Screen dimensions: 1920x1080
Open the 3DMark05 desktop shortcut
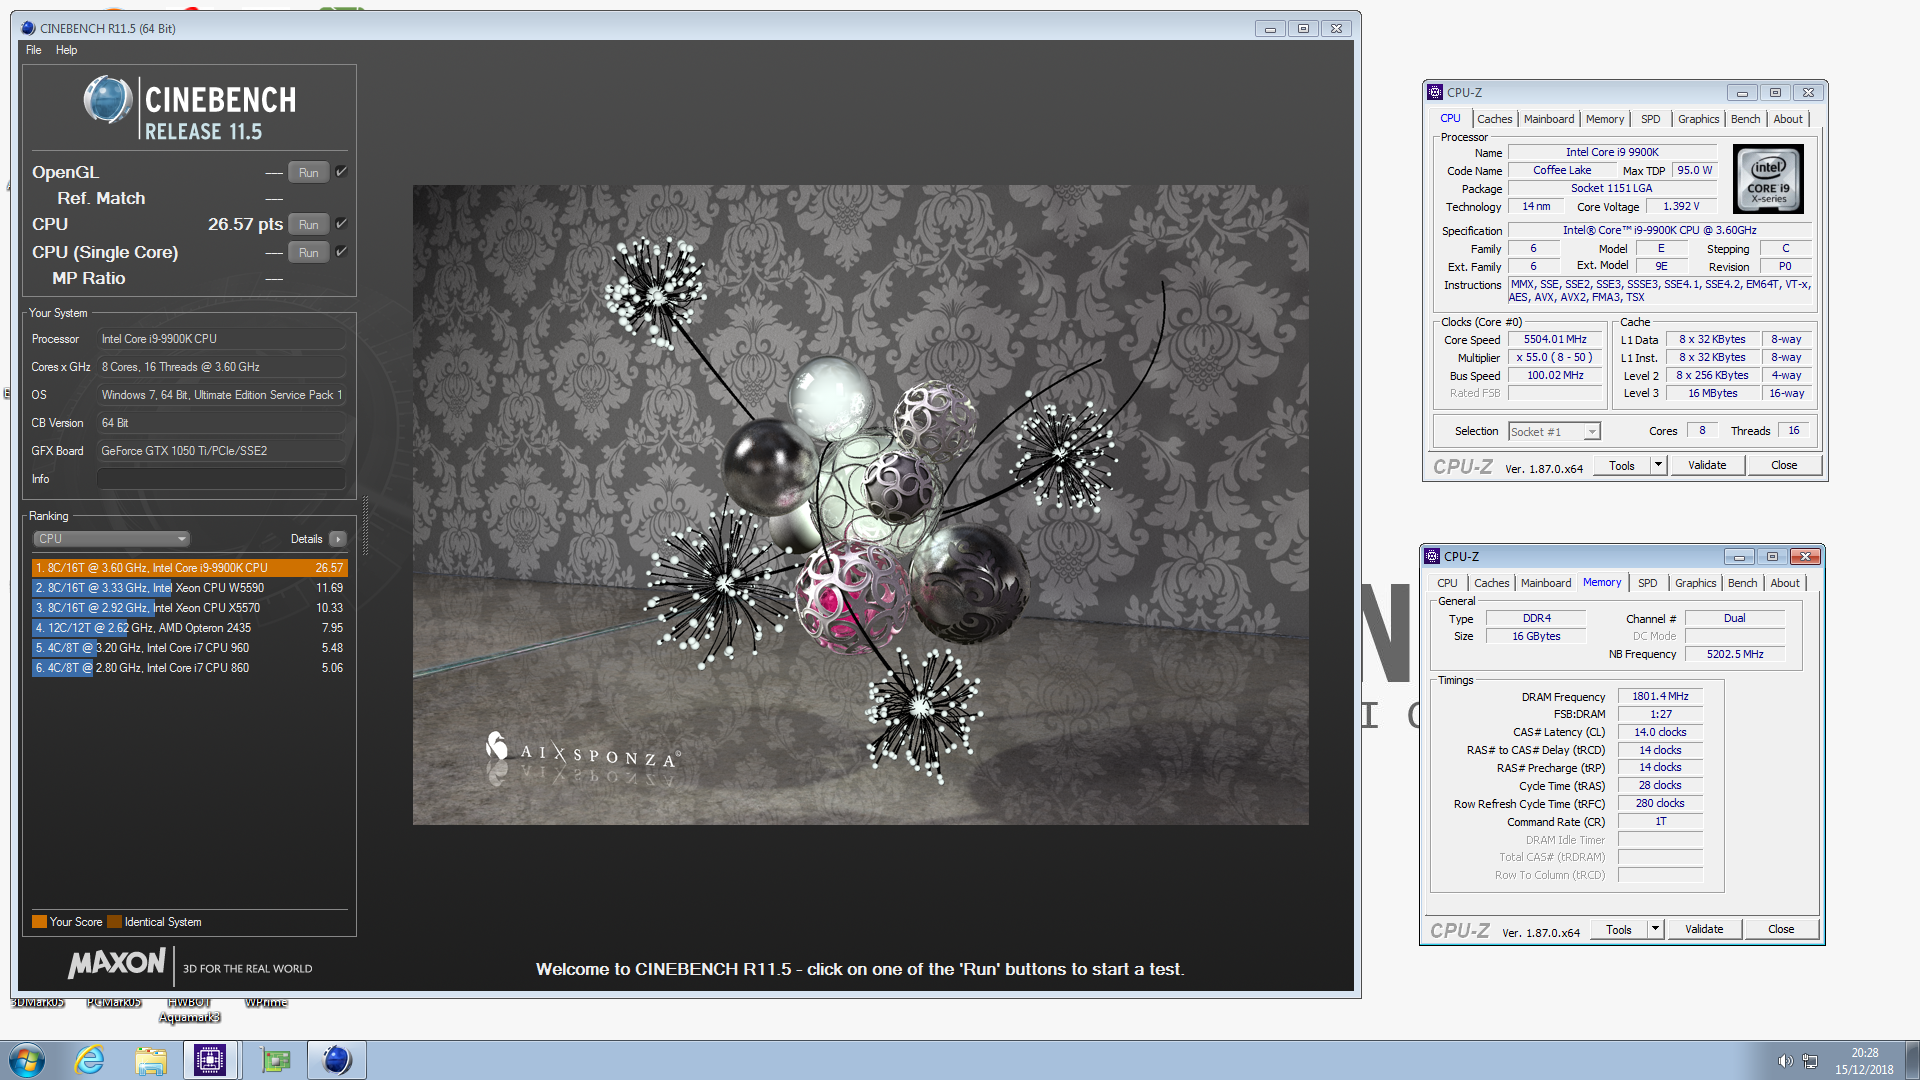[x=38, y=1002]
